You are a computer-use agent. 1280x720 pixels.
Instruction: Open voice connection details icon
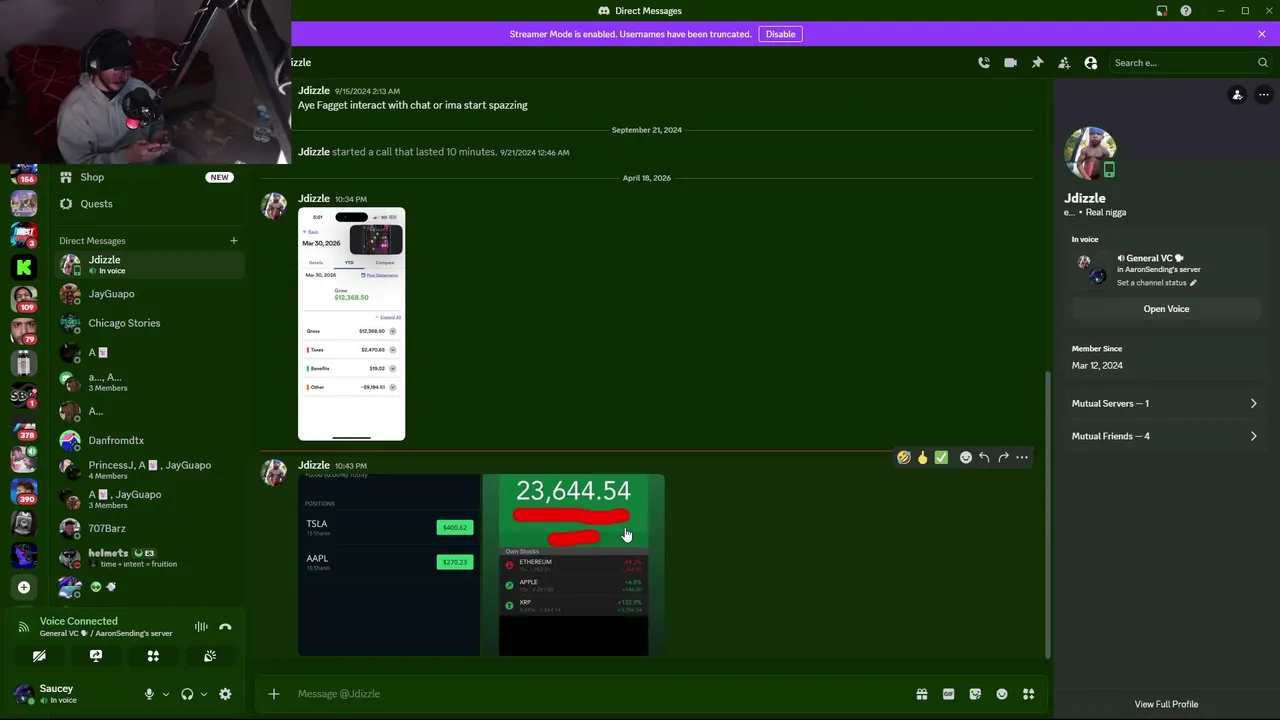click(24, 627)
